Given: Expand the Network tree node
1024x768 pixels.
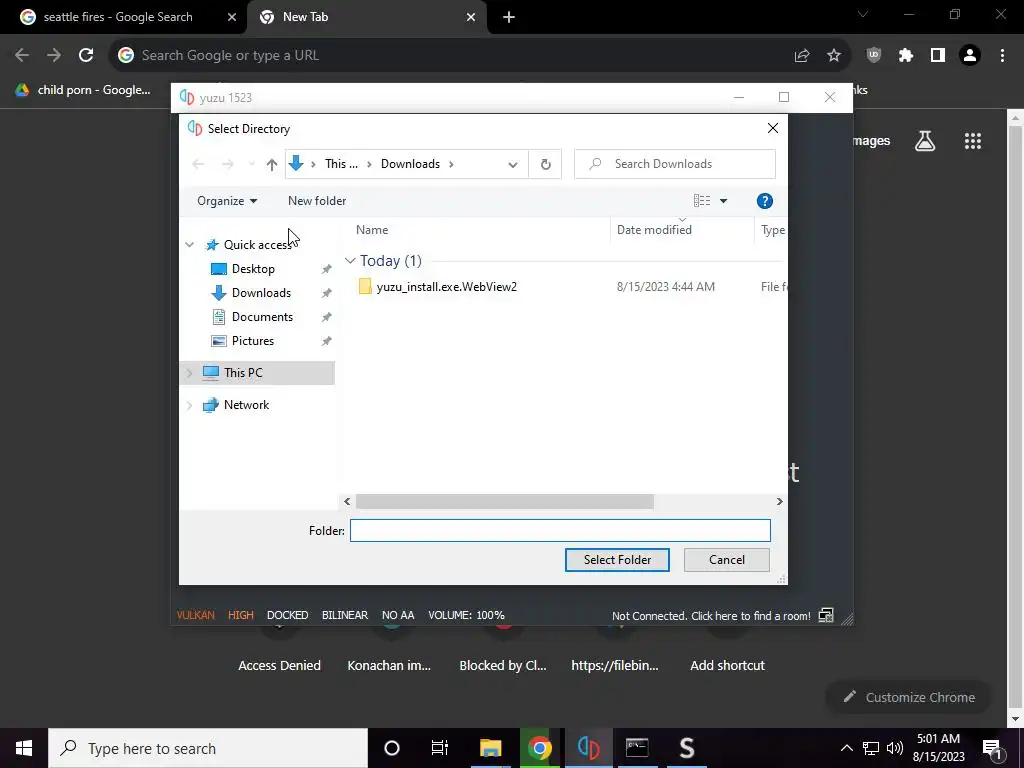Looking at the screenshot, I should [x=189, y=405].
